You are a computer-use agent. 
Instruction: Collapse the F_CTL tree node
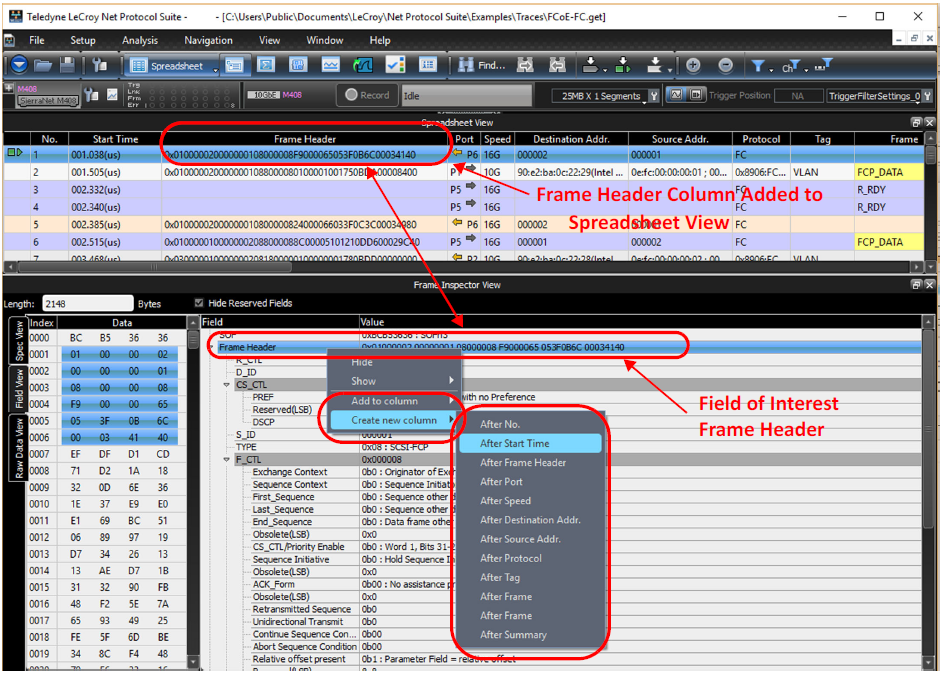click(x=227, y=459)
